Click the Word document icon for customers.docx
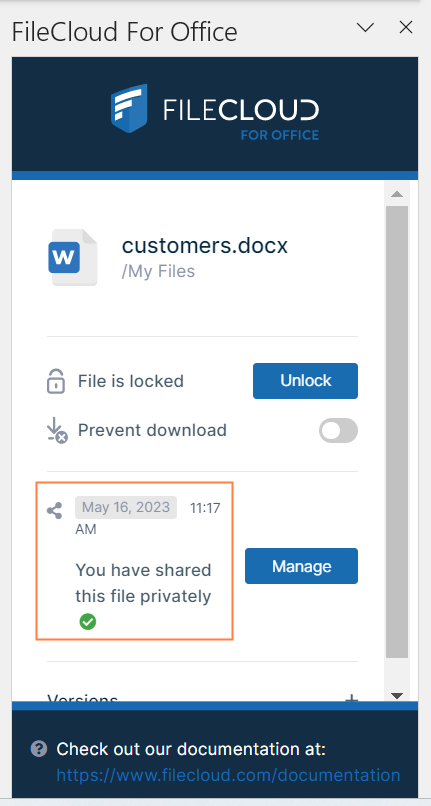Viewport: 431px width, 806px height. [x=74, y=258]
